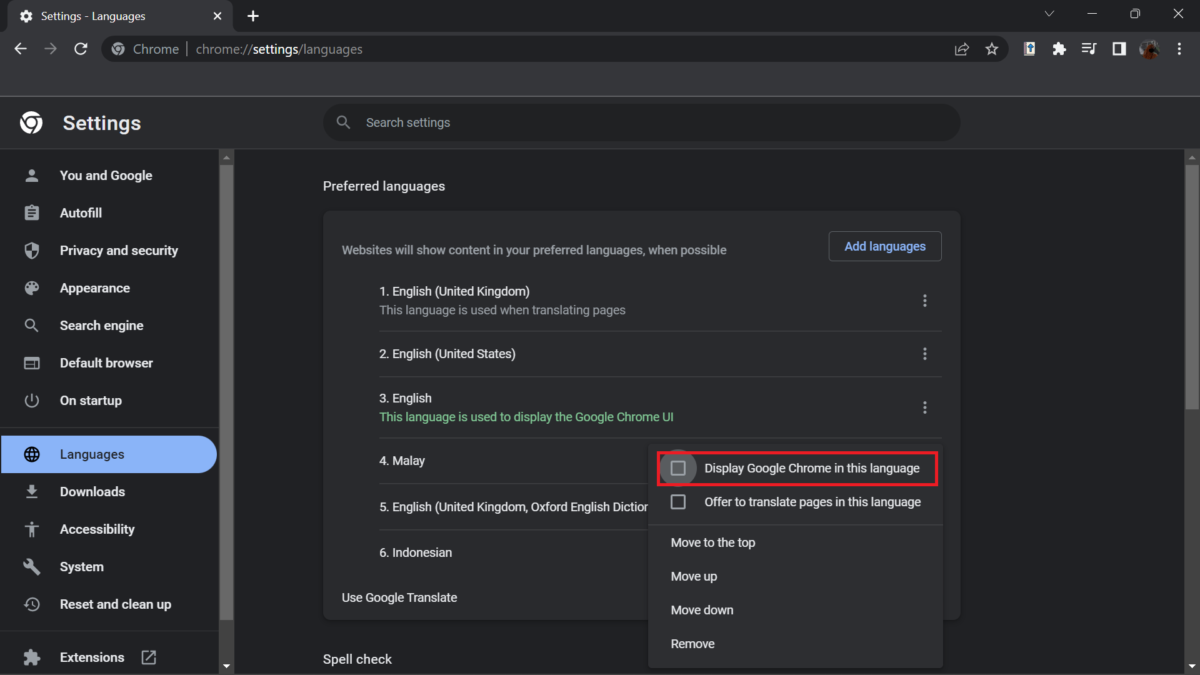Click the browser reload page icon

[x=81, y=49]
